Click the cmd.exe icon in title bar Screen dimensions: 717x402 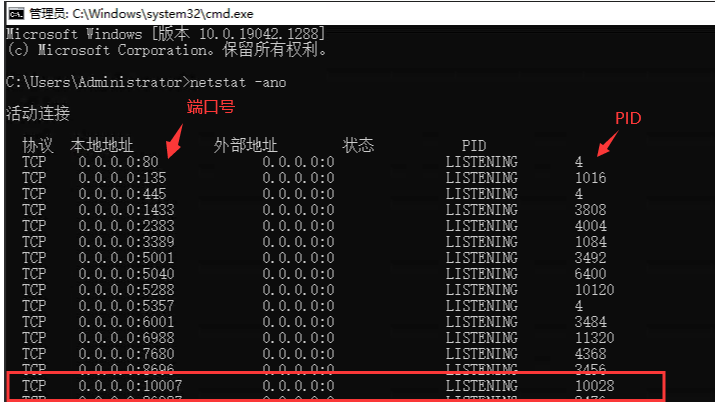(16, 14)
